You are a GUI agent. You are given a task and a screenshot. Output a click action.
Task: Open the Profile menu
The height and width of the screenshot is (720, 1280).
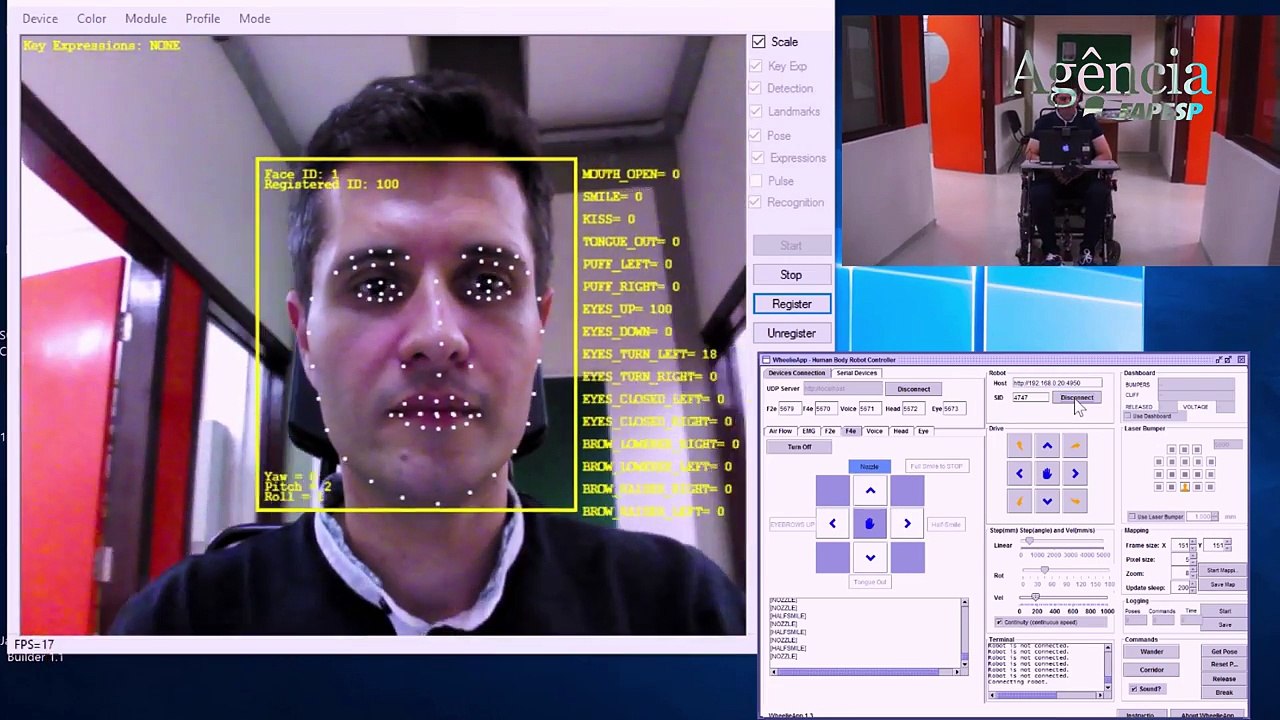click(203, 18)
